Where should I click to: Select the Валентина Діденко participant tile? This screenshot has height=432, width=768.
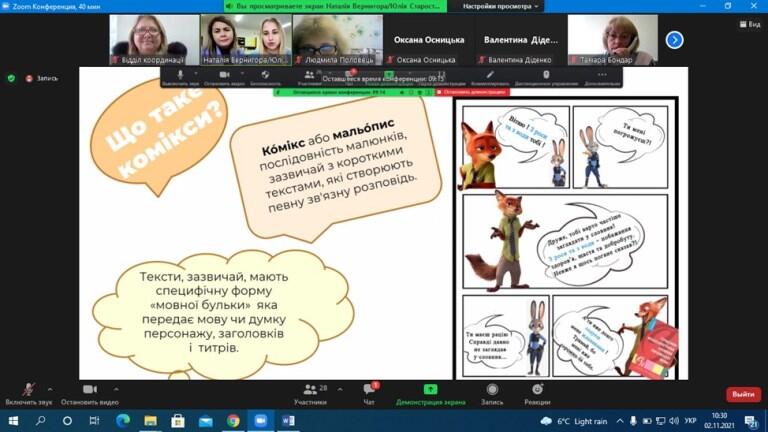point(521,40)
